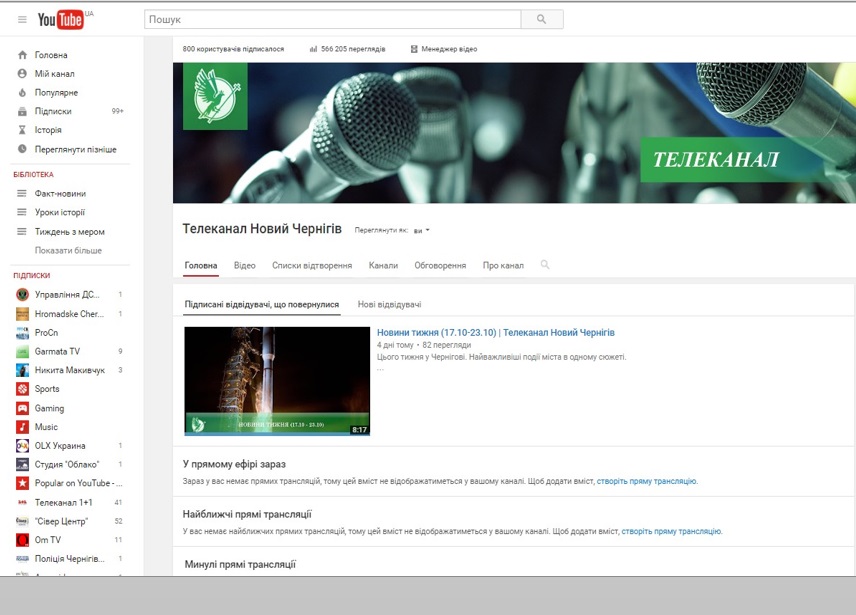The height and width of the screenshot is (615, 856).
Task: Click the channel search magnifier icon
Action: (545, 265)
